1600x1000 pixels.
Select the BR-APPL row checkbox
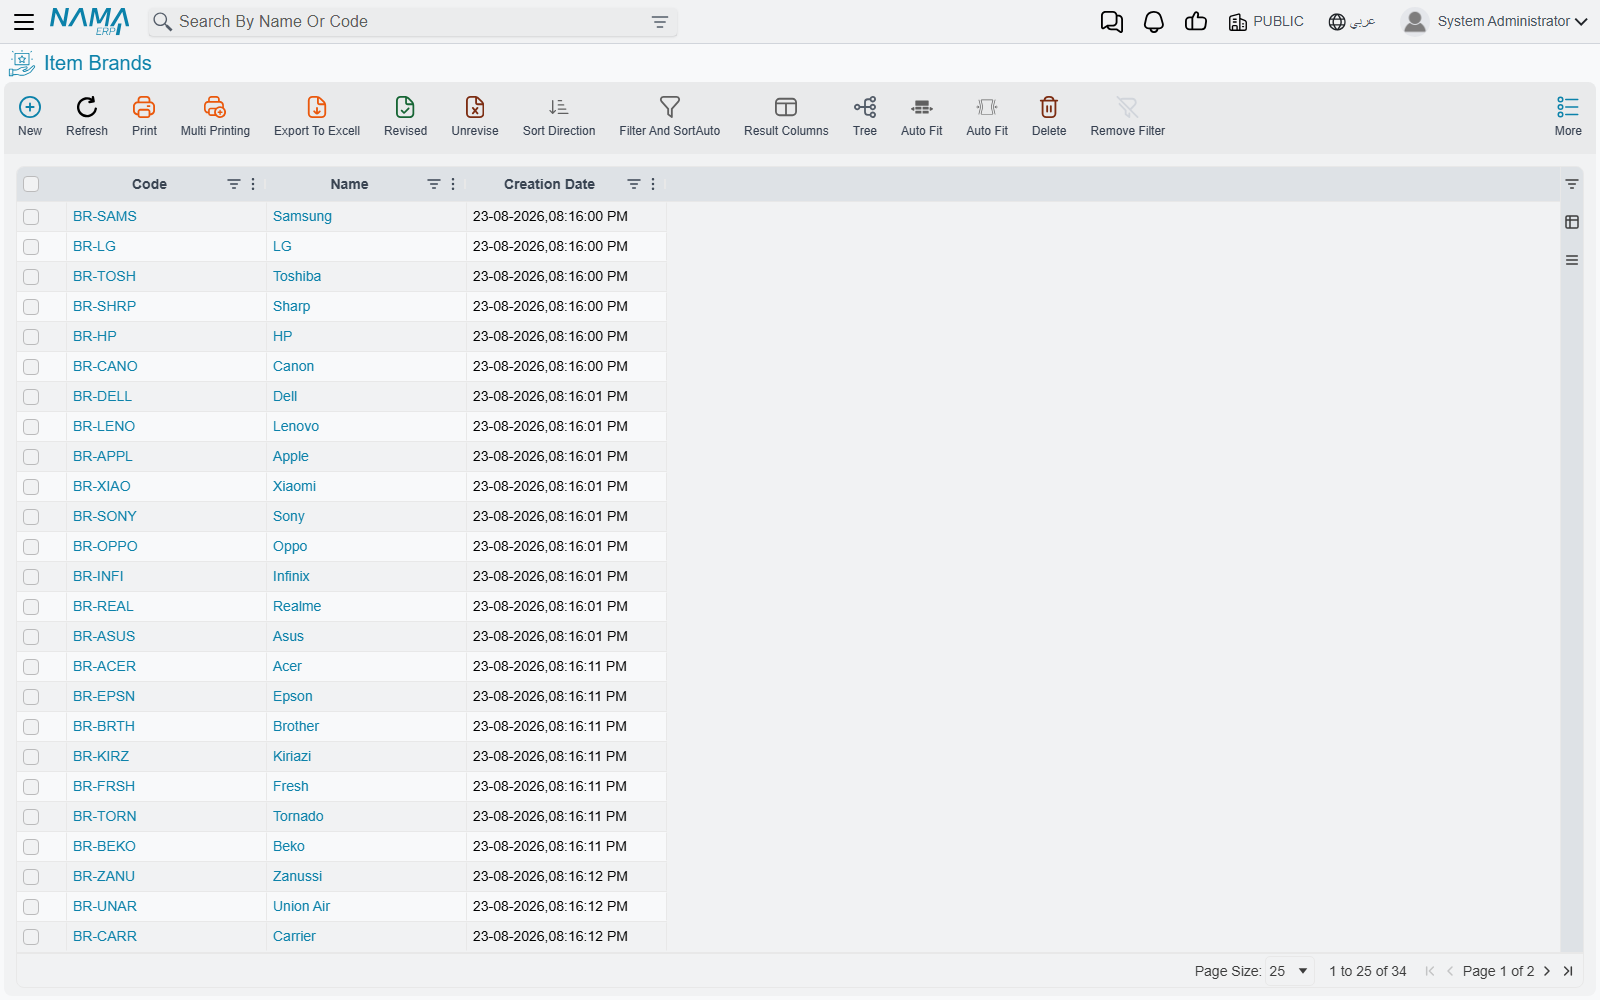[x=31, y=457]
